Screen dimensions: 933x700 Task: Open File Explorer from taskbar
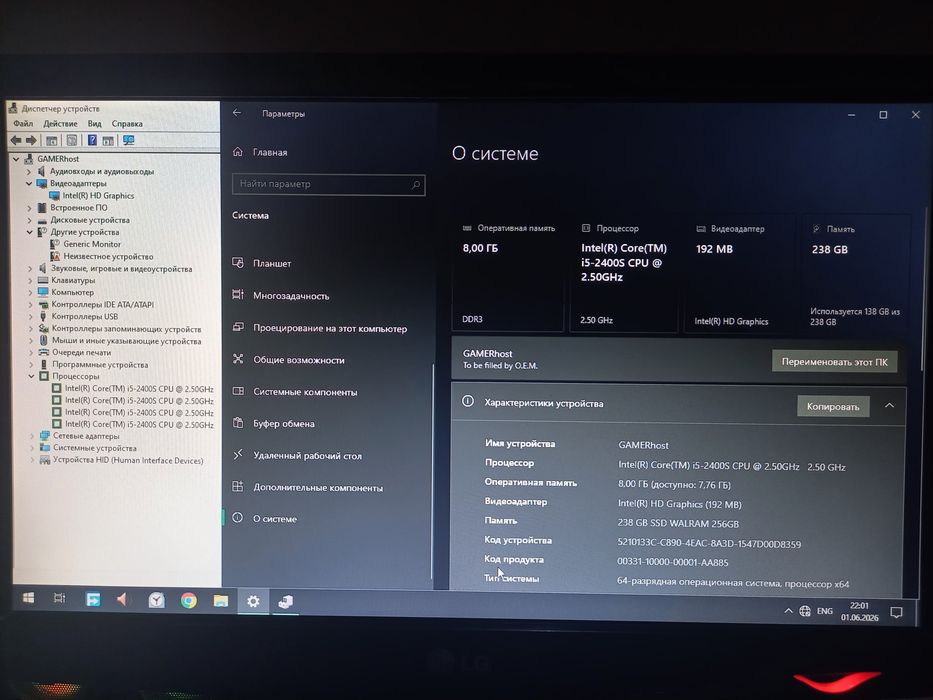tap(221, 601)
